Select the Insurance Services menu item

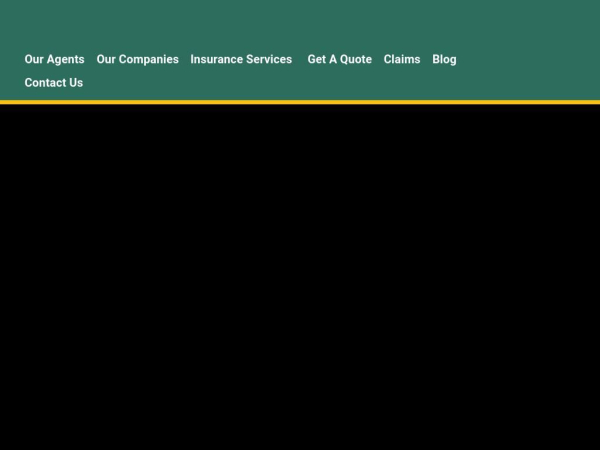tap(241, 59)
